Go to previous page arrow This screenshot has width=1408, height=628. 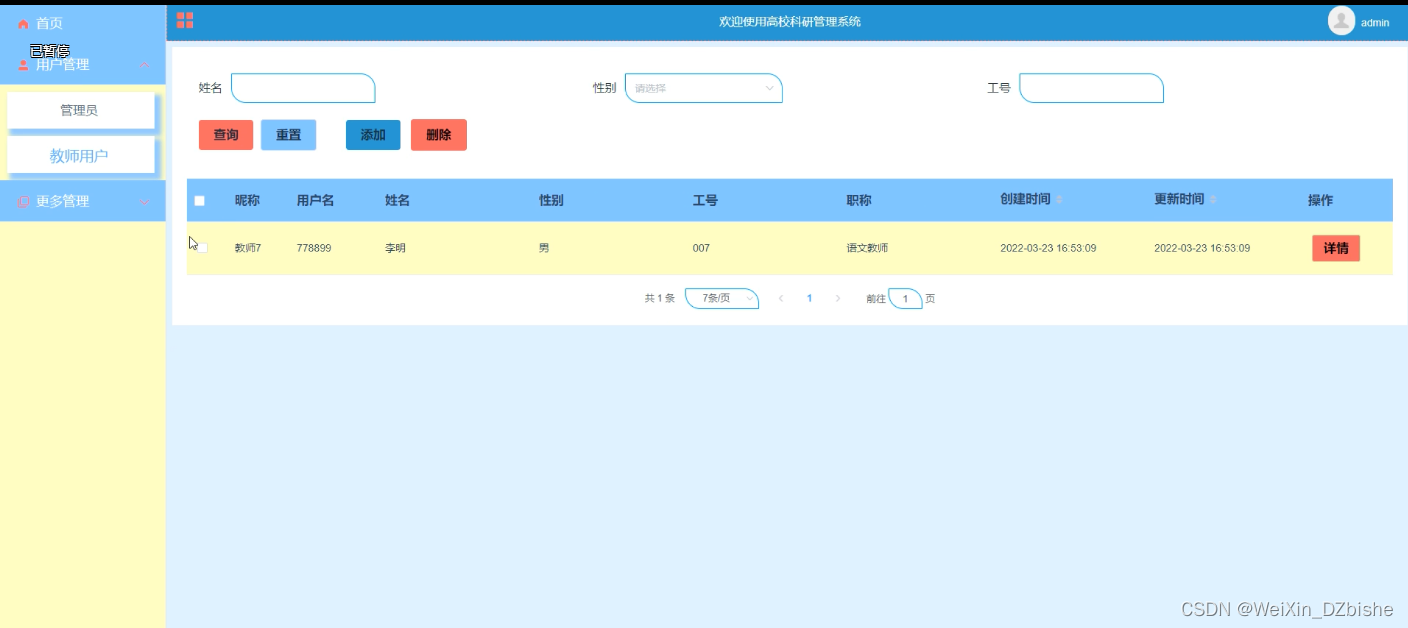[x=781, y=298]
